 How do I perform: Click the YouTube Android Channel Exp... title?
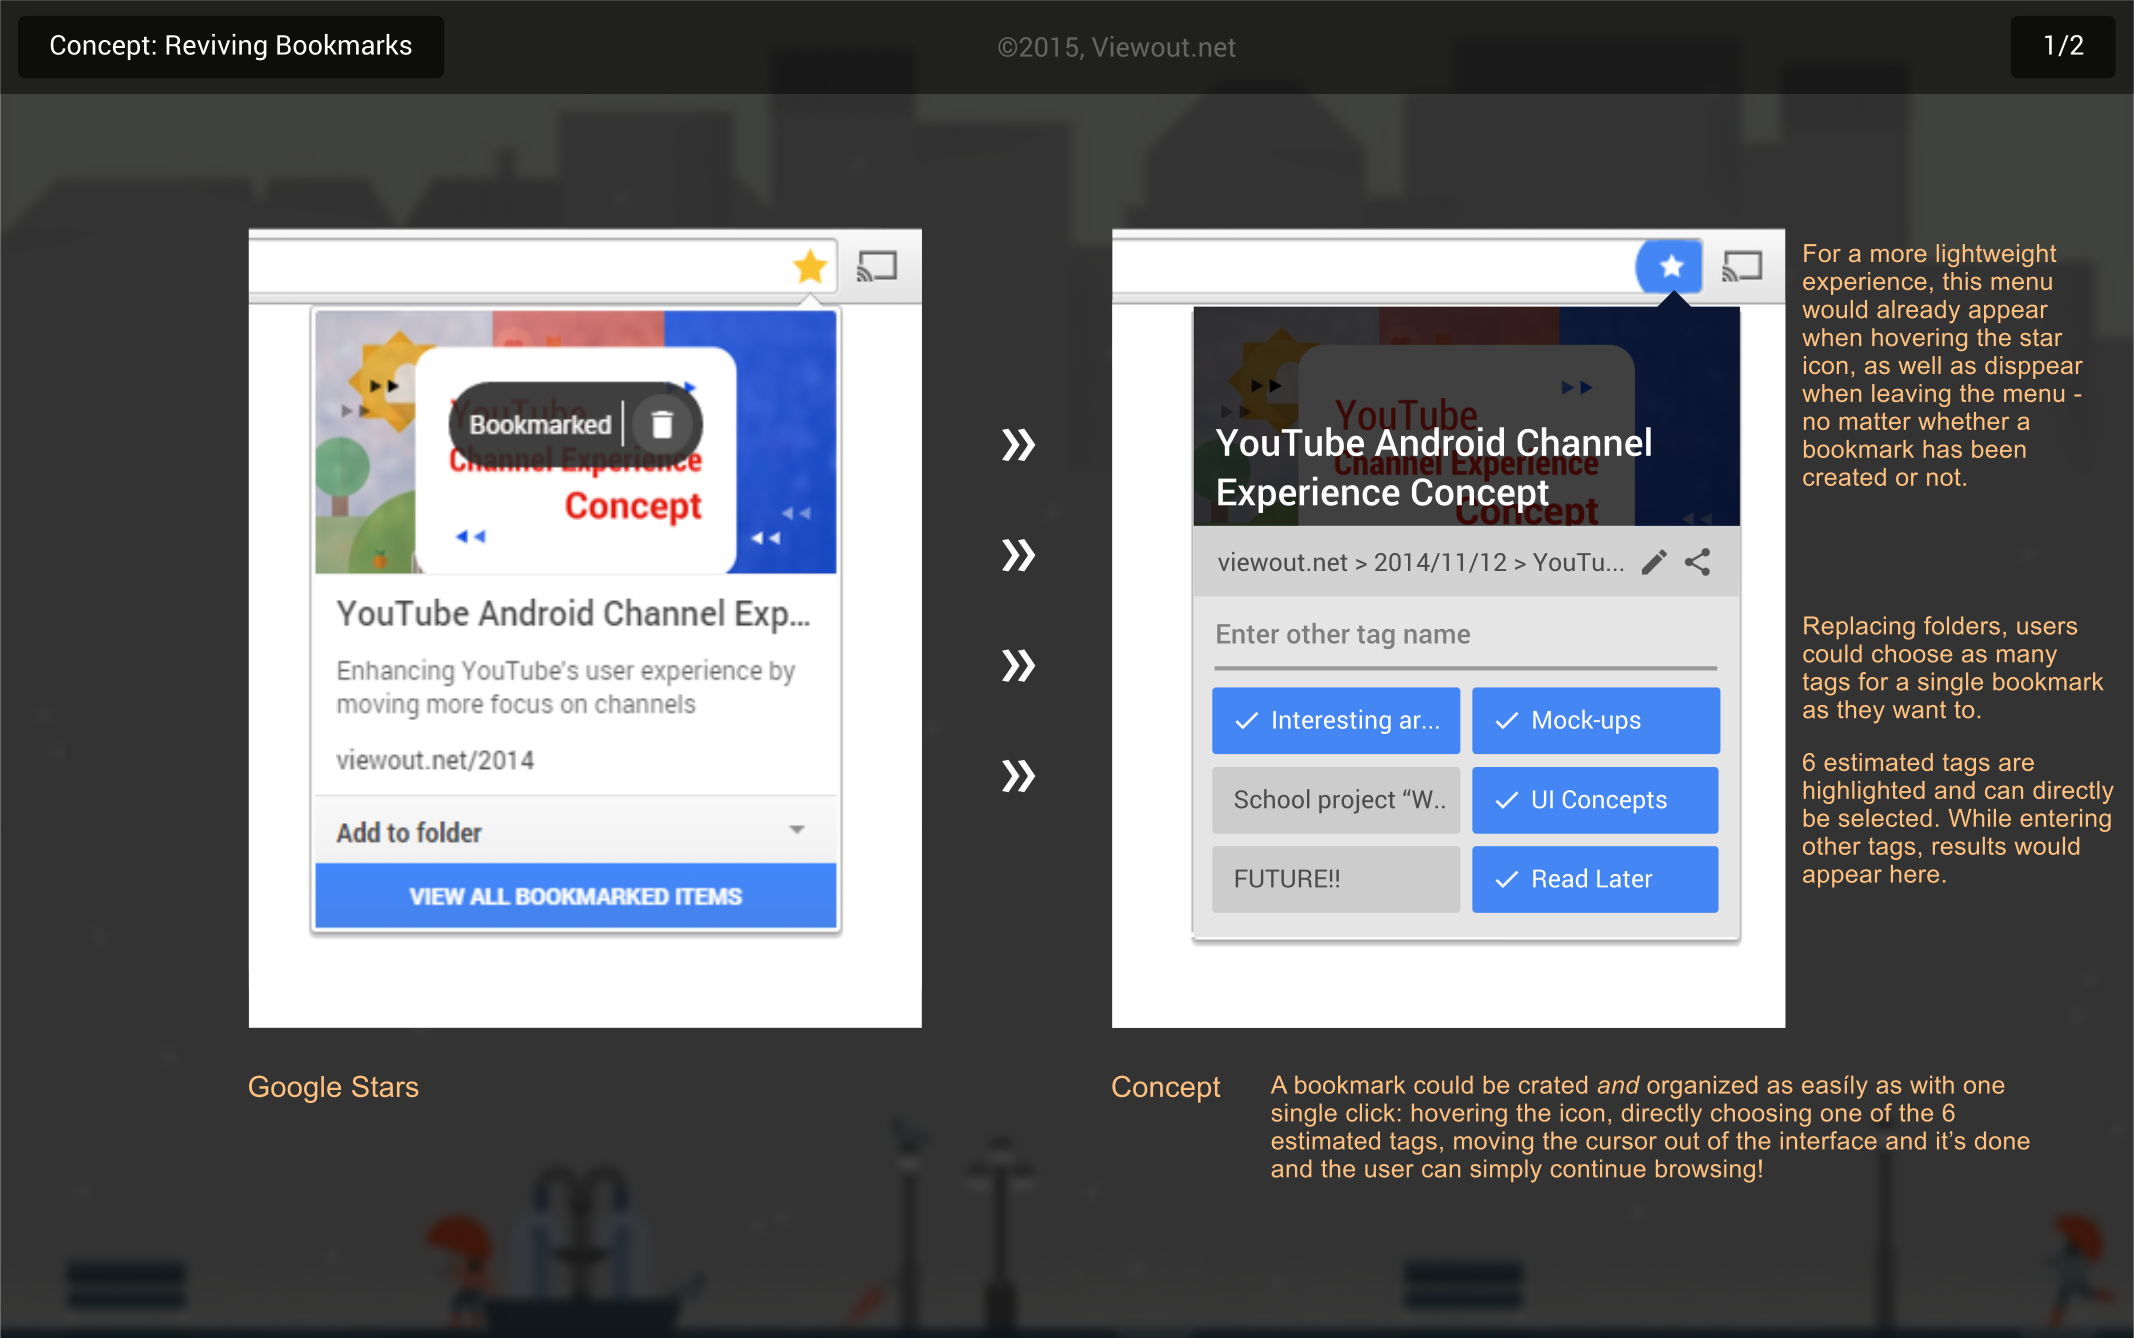[x=573, y=613]
